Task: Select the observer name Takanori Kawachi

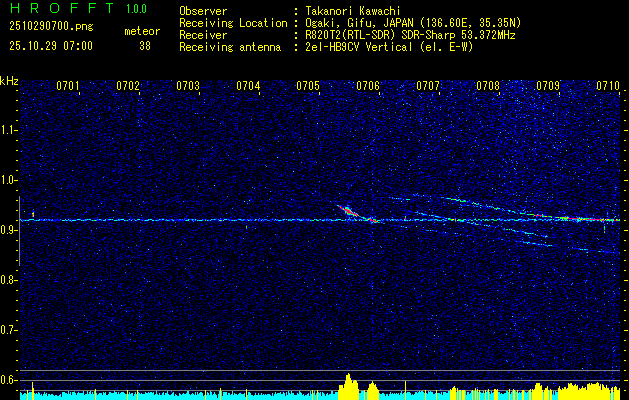Action: [353, 11]
